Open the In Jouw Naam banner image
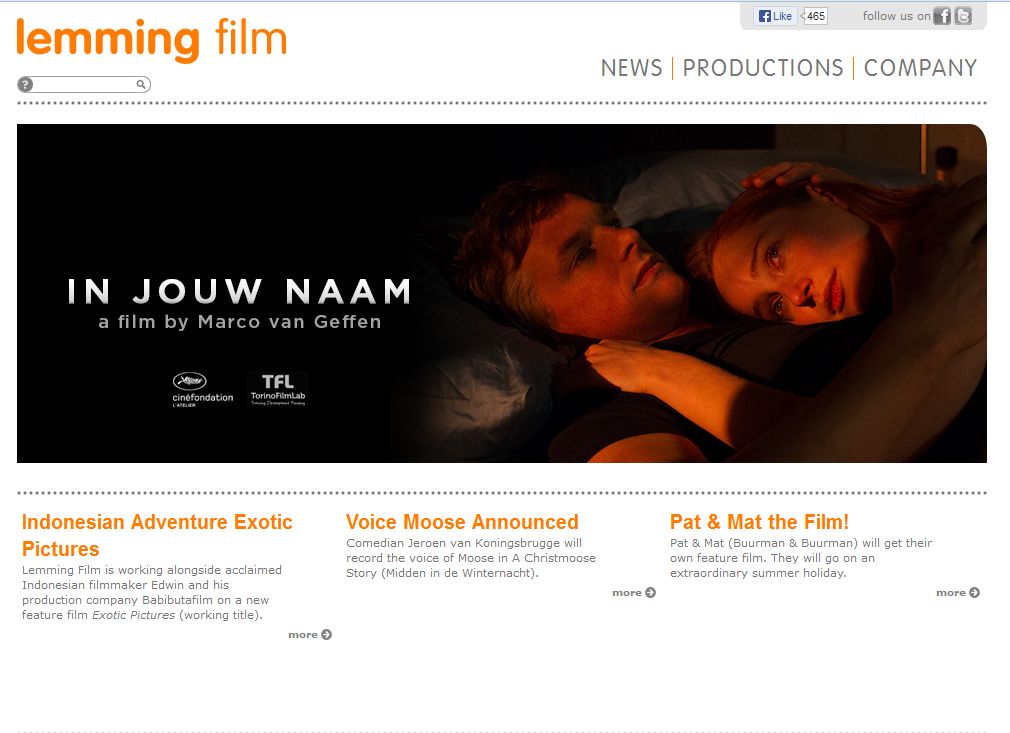 pyautogui.click(x=502, y=293)
